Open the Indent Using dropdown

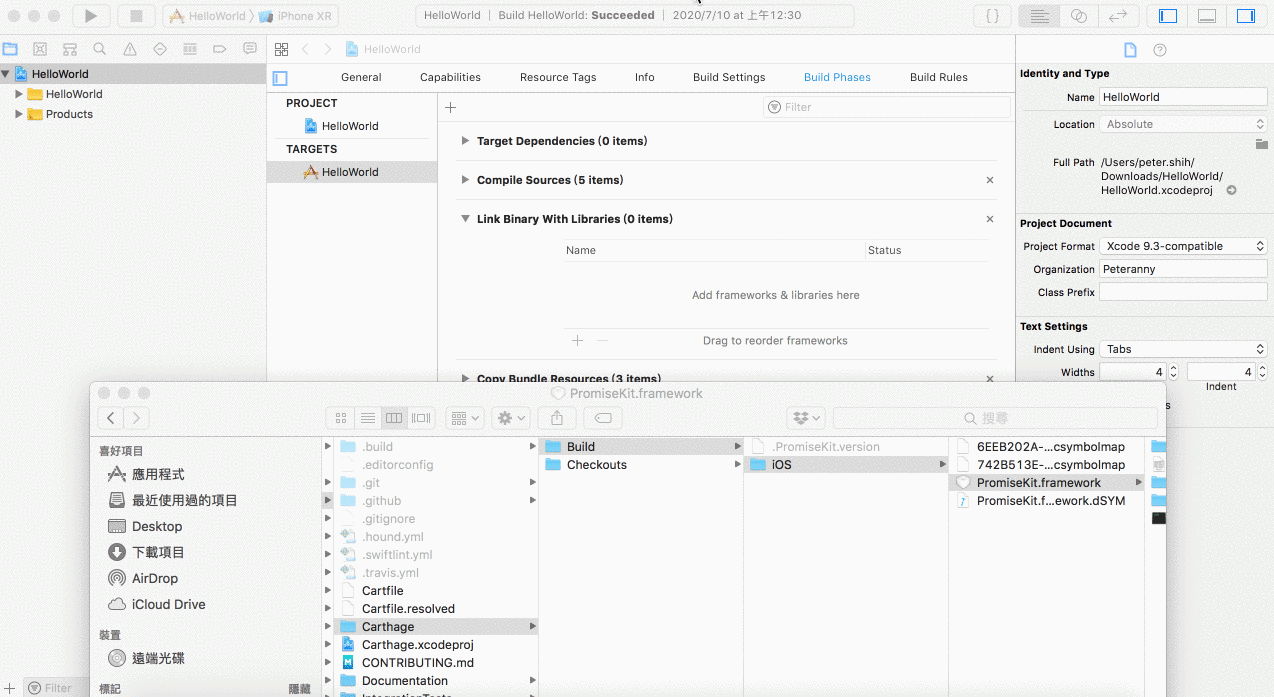(1183, 349)
